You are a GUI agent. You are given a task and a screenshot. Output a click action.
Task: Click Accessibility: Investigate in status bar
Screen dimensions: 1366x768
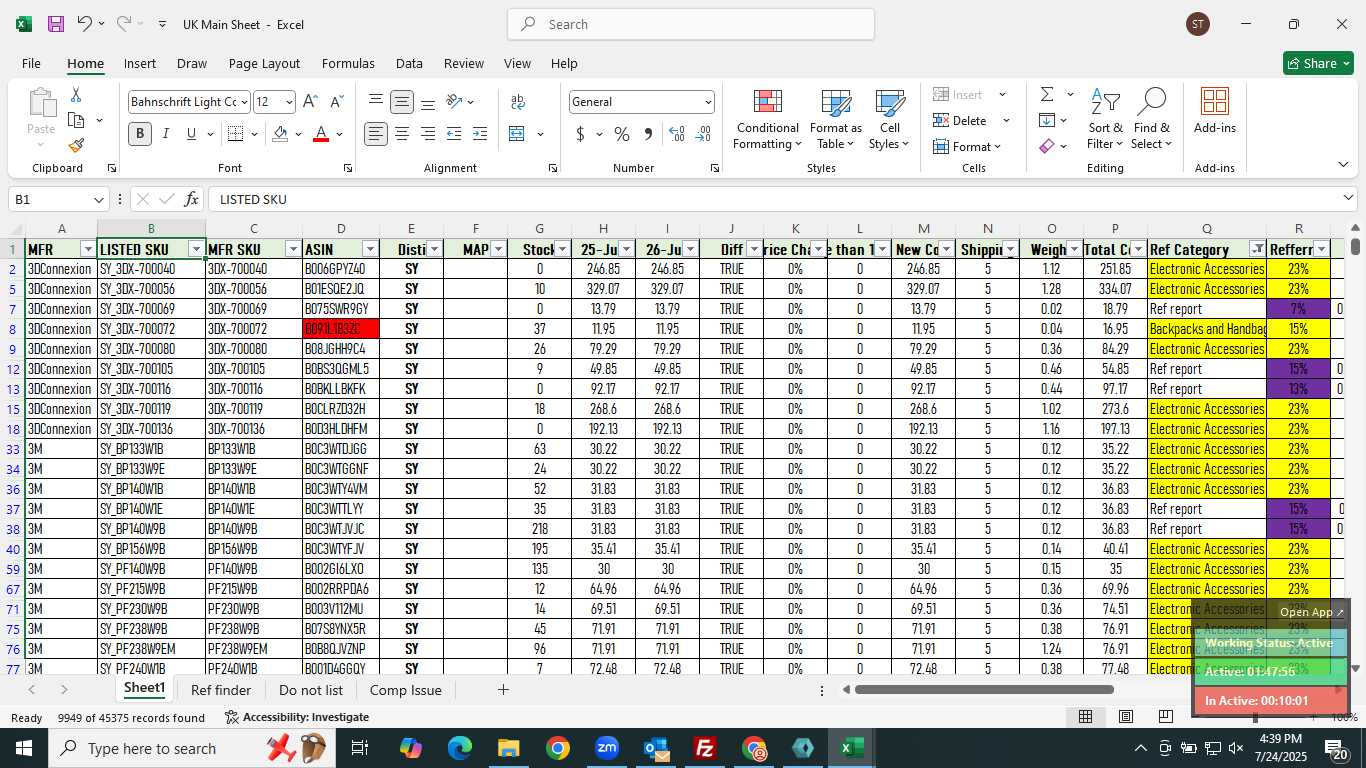[297, 717]
